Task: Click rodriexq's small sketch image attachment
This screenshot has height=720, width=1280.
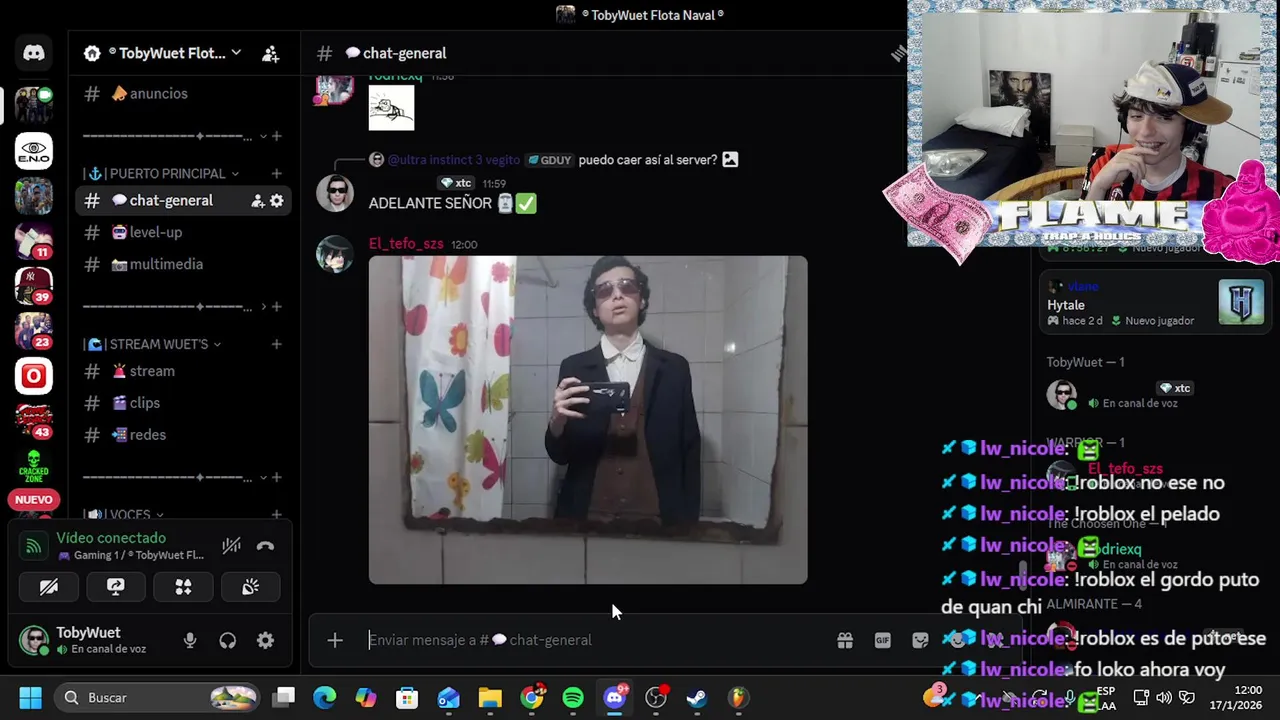Action: (x=391, y=107)
